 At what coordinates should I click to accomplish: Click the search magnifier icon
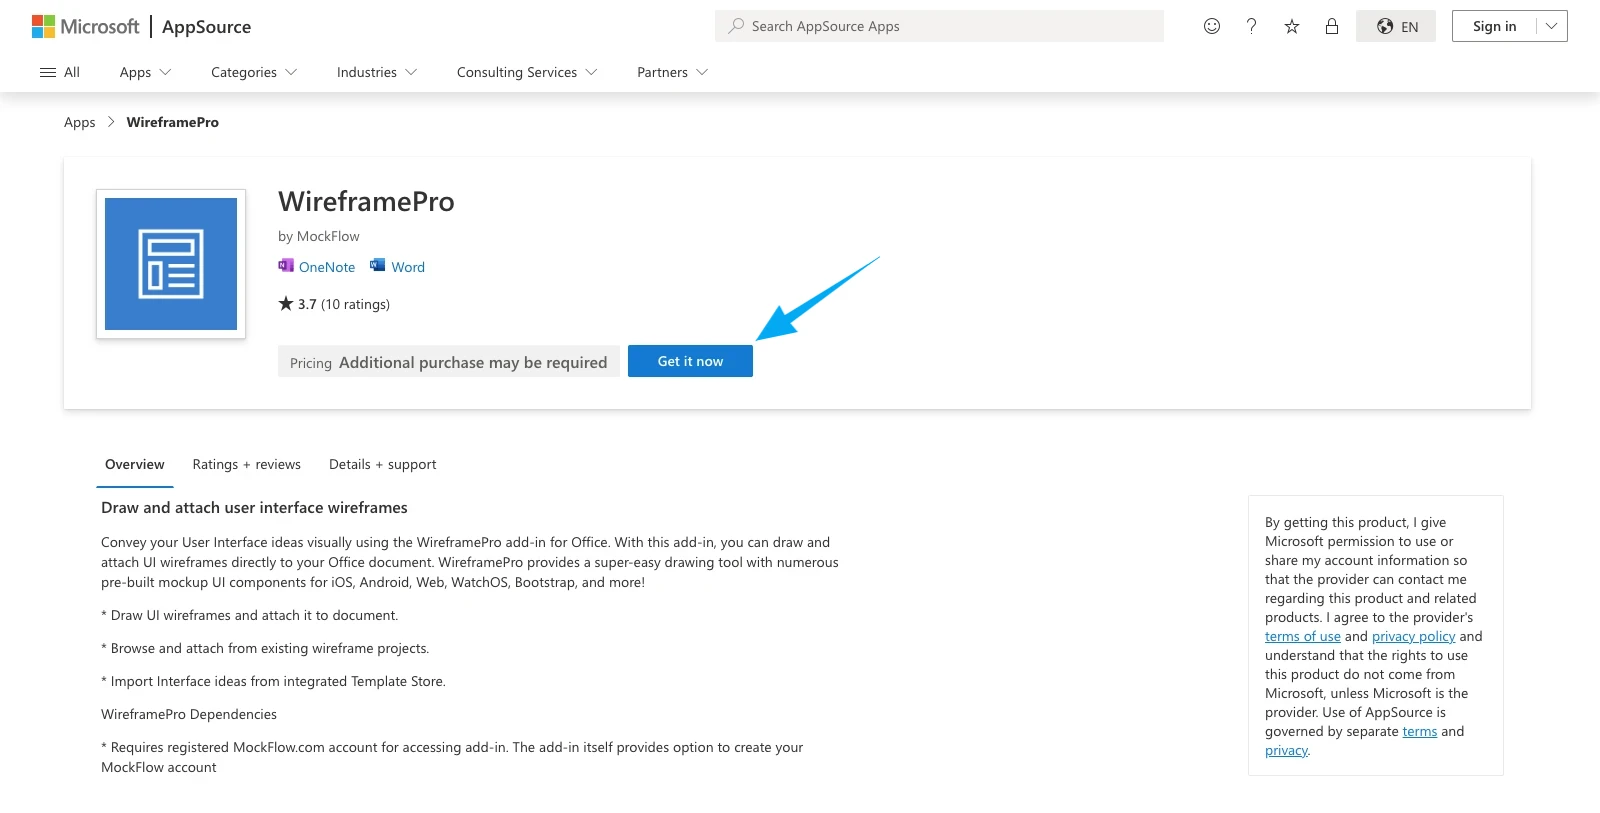click(x=736, y=26)
